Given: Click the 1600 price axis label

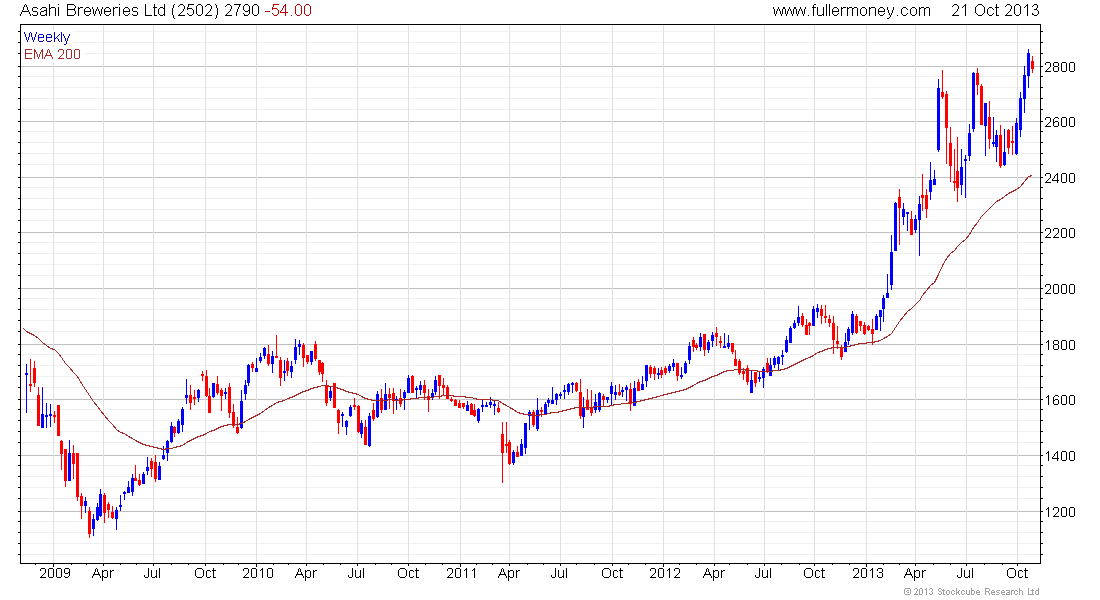Looking at the screenshot, I should click(1059, 400).
